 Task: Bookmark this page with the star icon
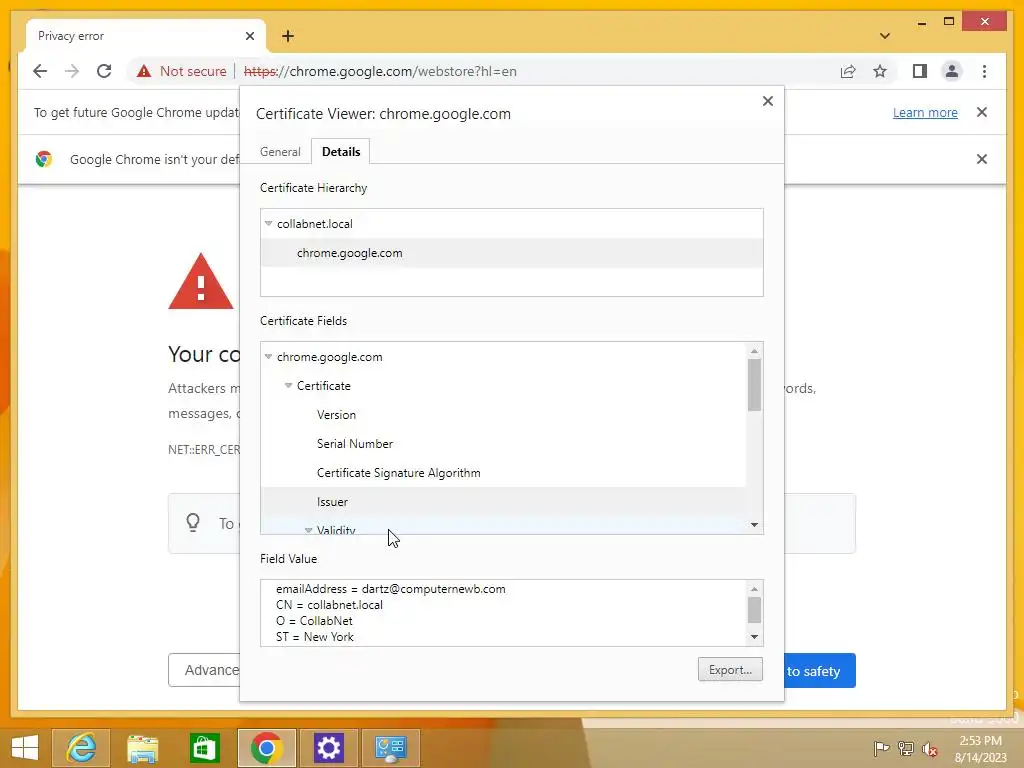880,71
